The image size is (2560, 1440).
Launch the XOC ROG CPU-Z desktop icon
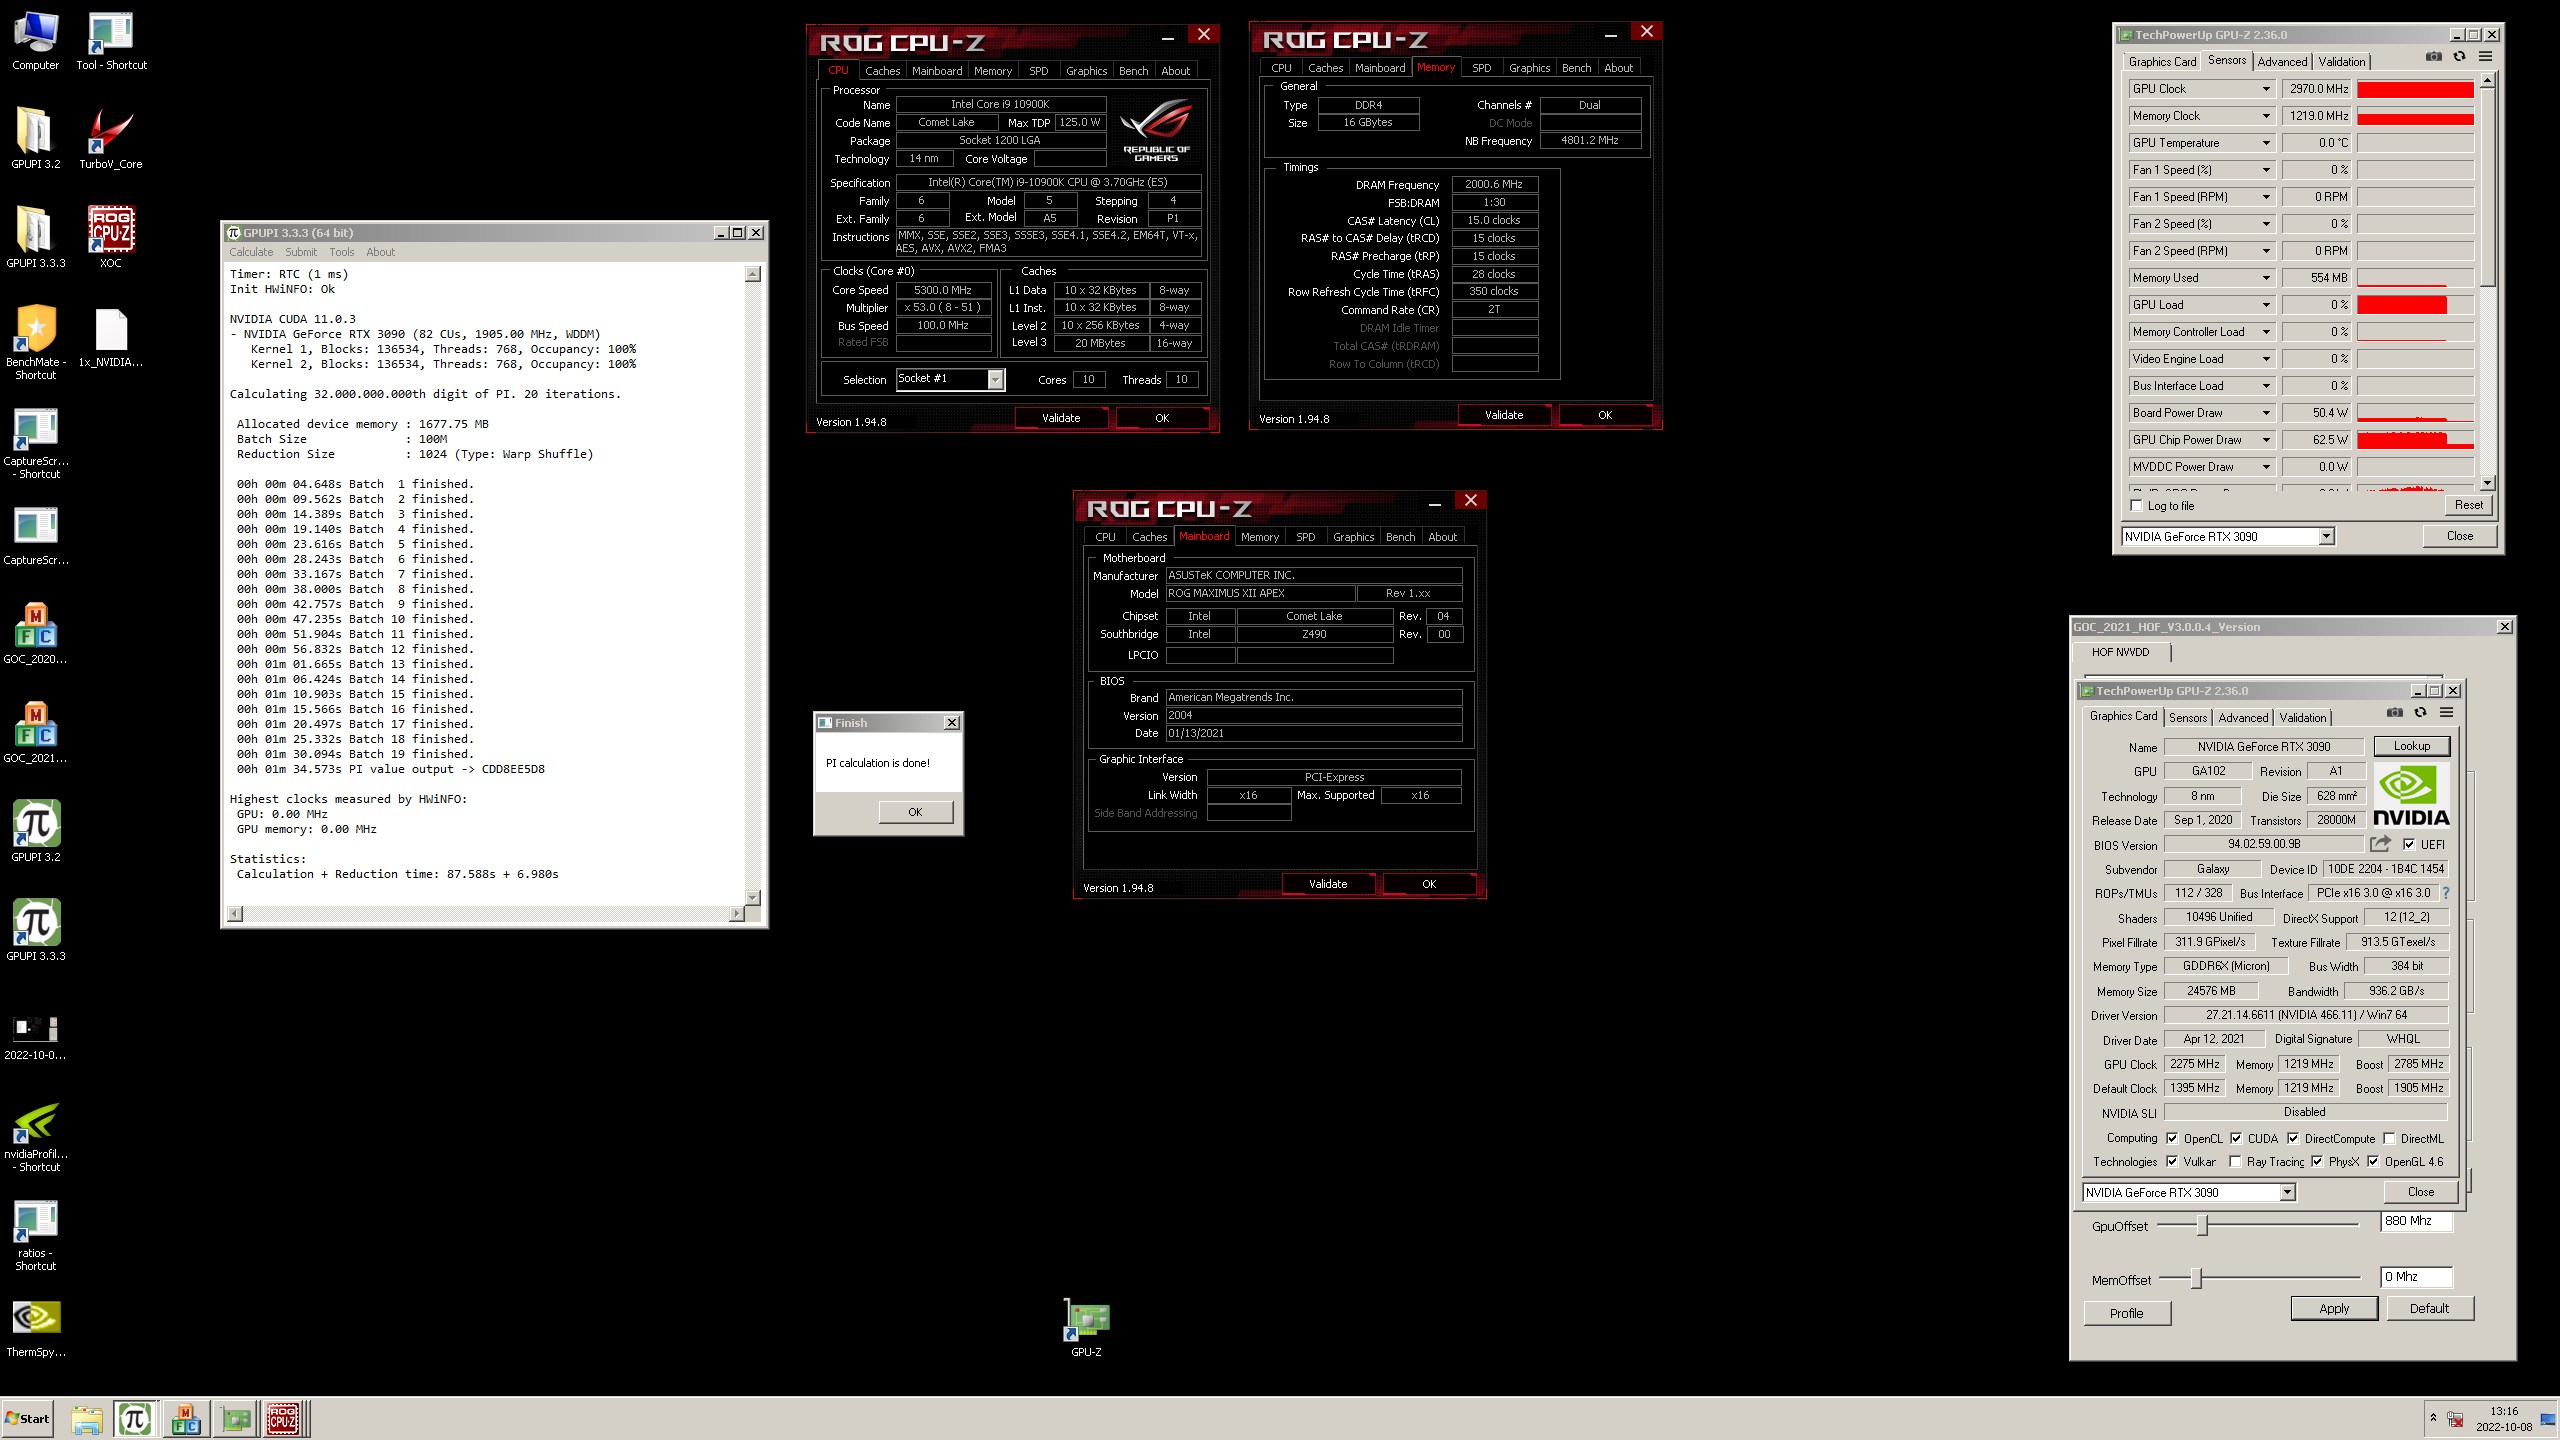(x=111, y=237)
